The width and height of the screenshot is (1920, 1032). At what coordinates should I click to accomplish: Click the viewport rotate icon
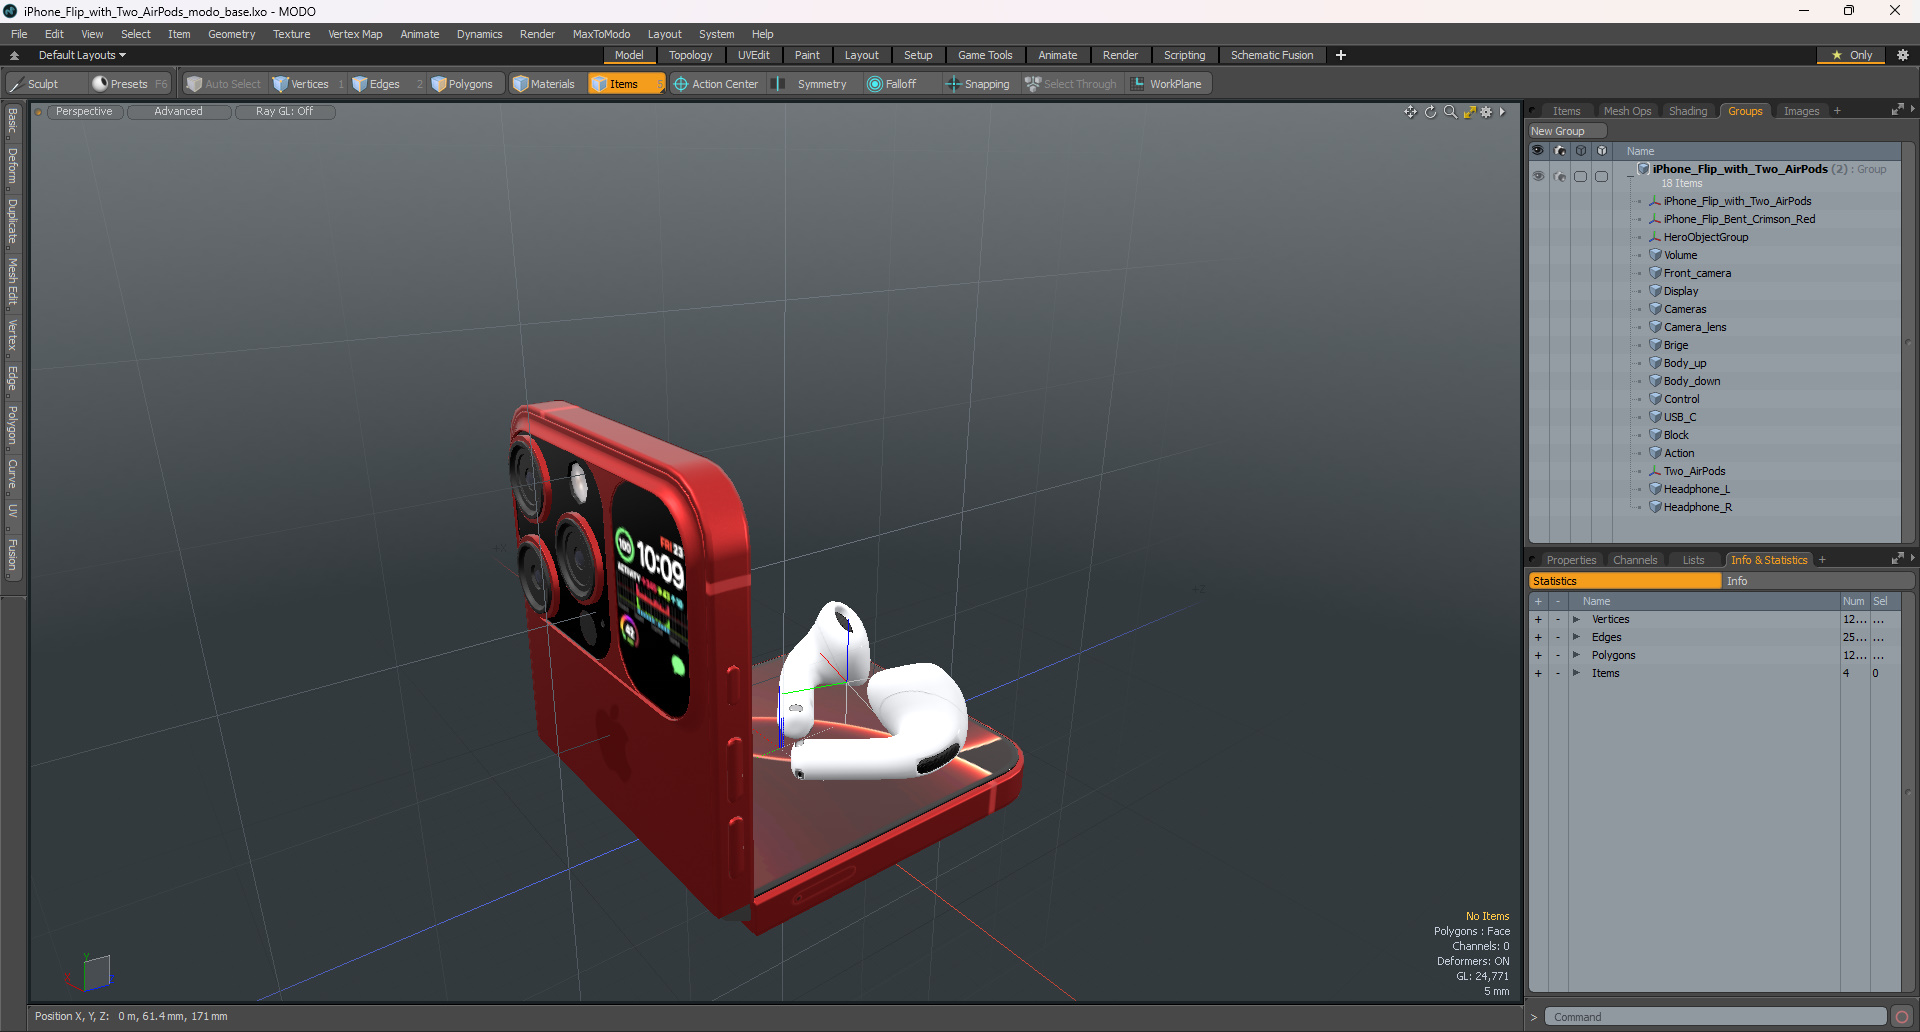click(x=1431, y=112)
